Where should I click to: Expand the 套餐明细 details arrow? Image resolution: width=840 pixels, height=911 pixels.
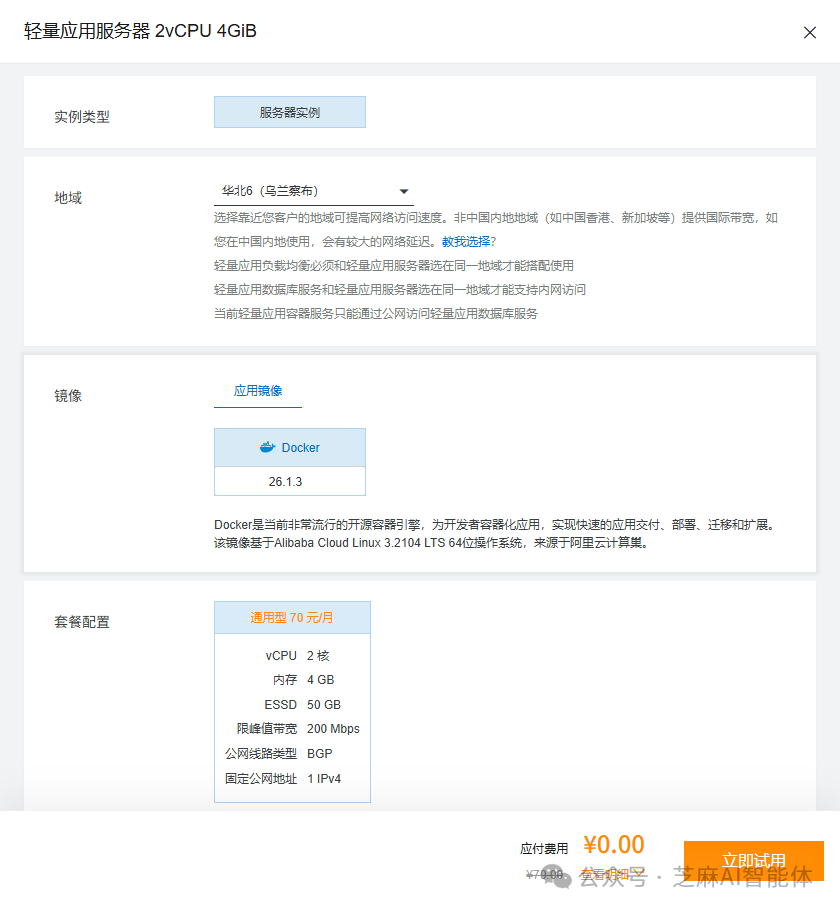pyautogui.click(x=640, y=871)
